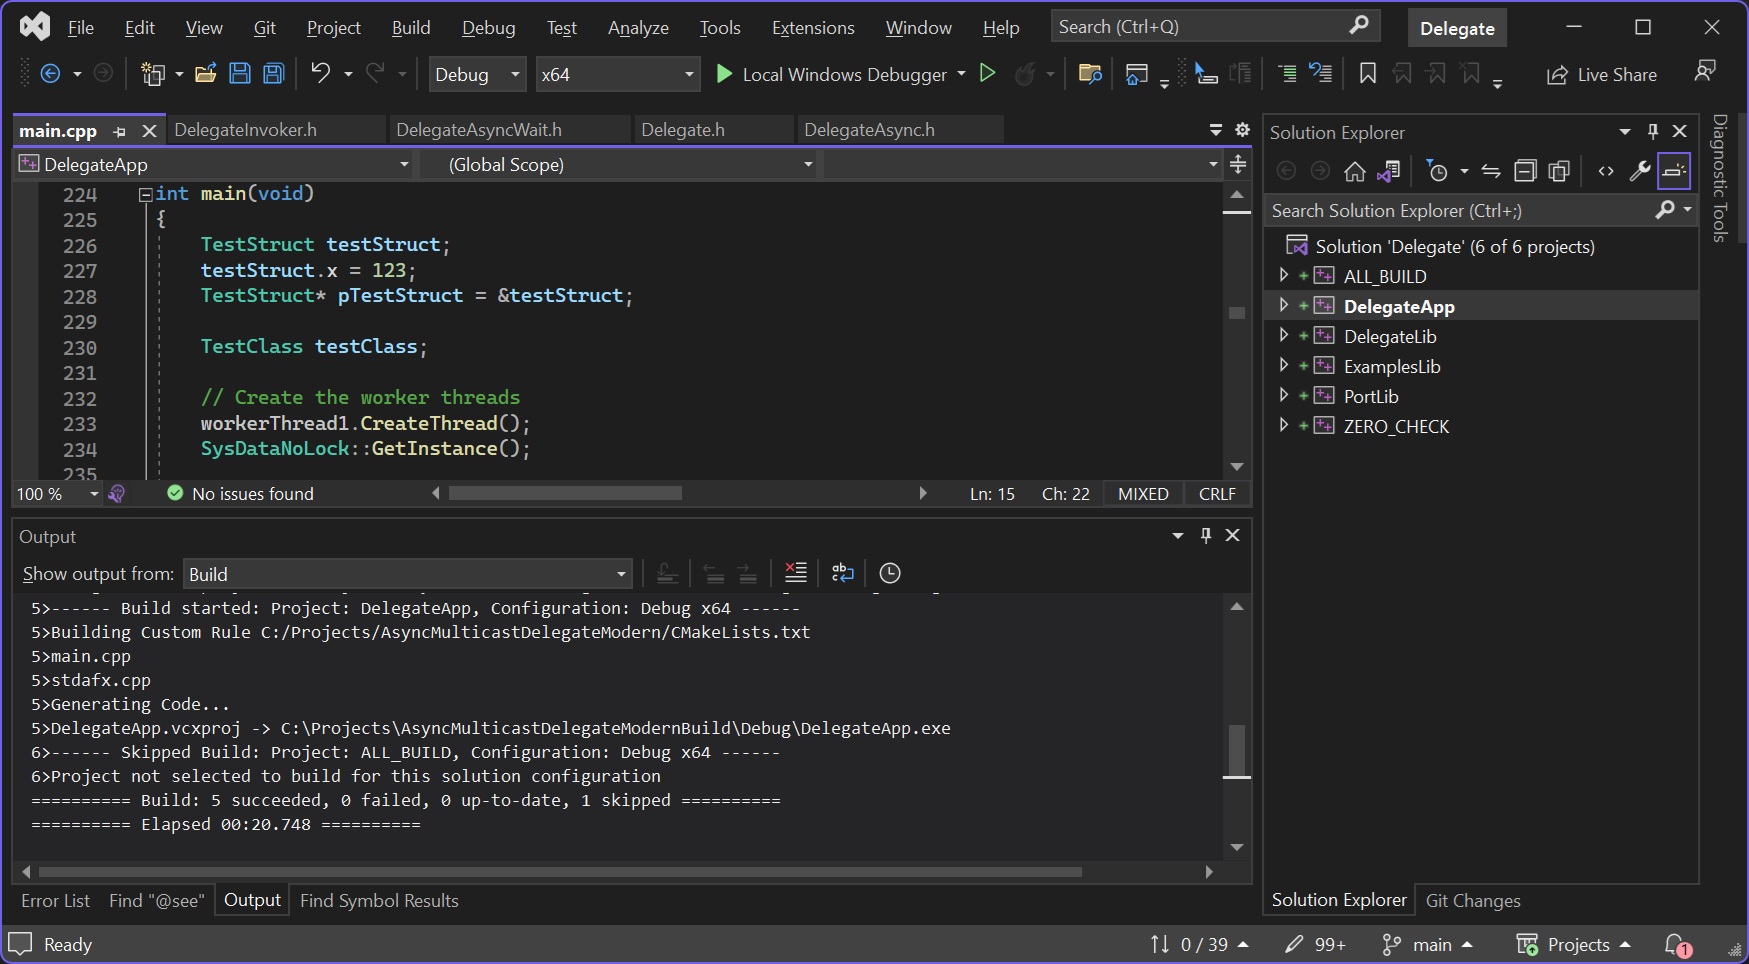Image resolution: width=1749 pixels, height=964 pixels.
Task: Select the ZERO_CHECK project
Action: [1396, 426]
